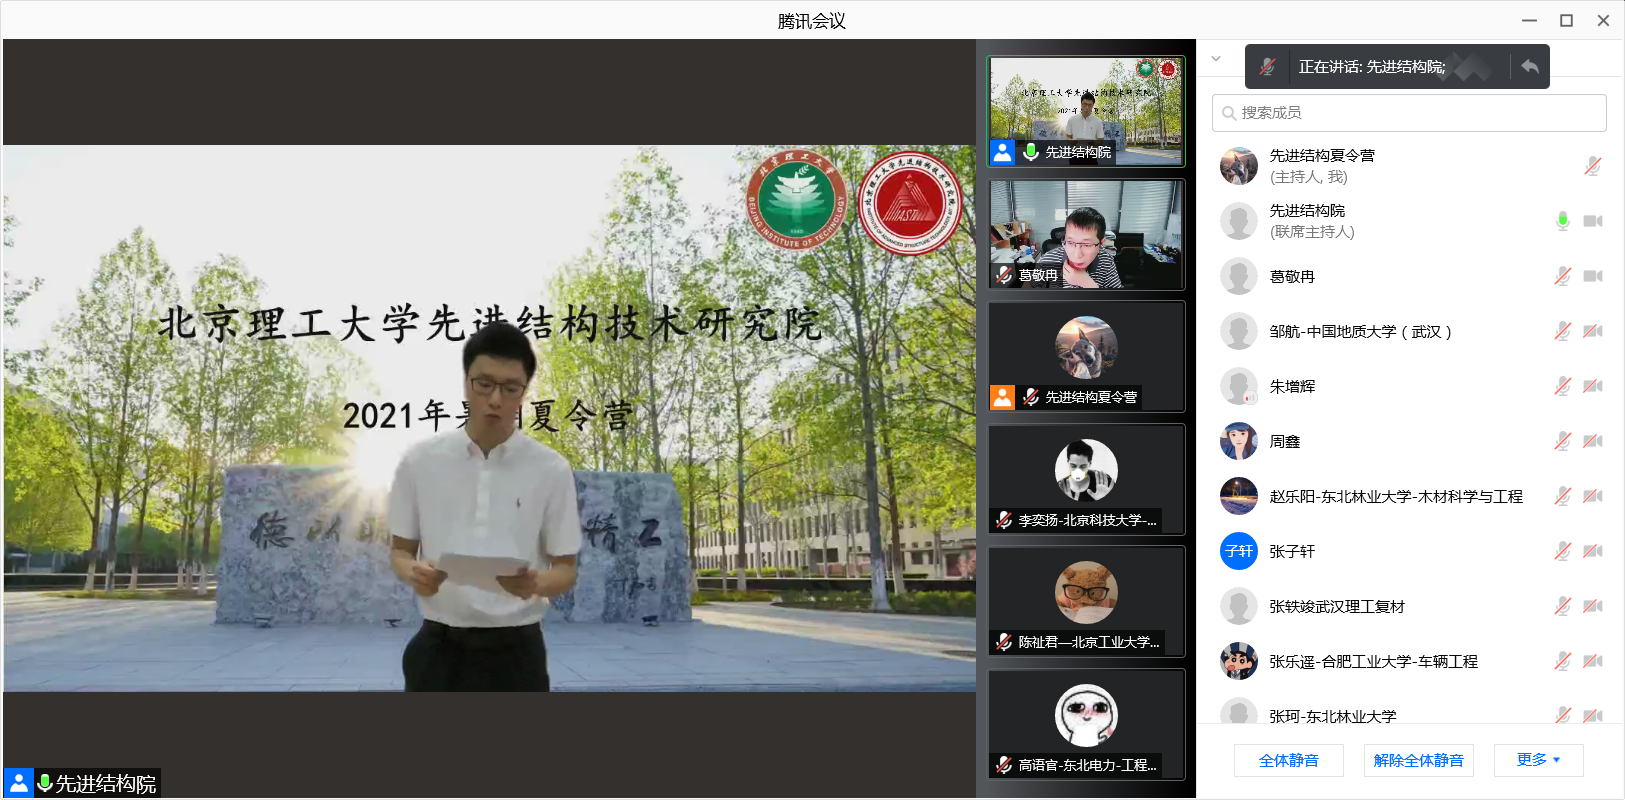The width and height of the screenshot is (1625, 800).
Task: Maximize the 腾讯会议 window
Action: coord(1566,20)
